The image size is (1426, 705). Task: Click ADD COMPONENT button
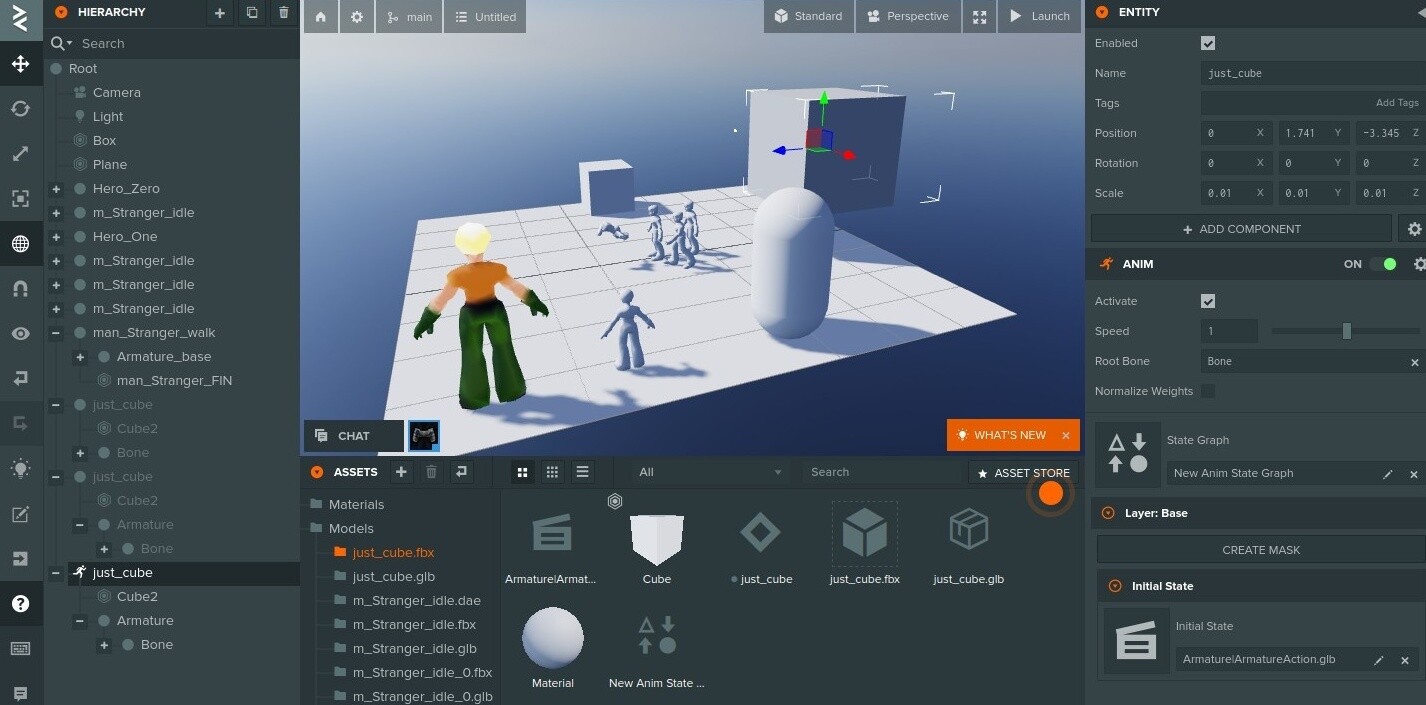click(1241, 229)
